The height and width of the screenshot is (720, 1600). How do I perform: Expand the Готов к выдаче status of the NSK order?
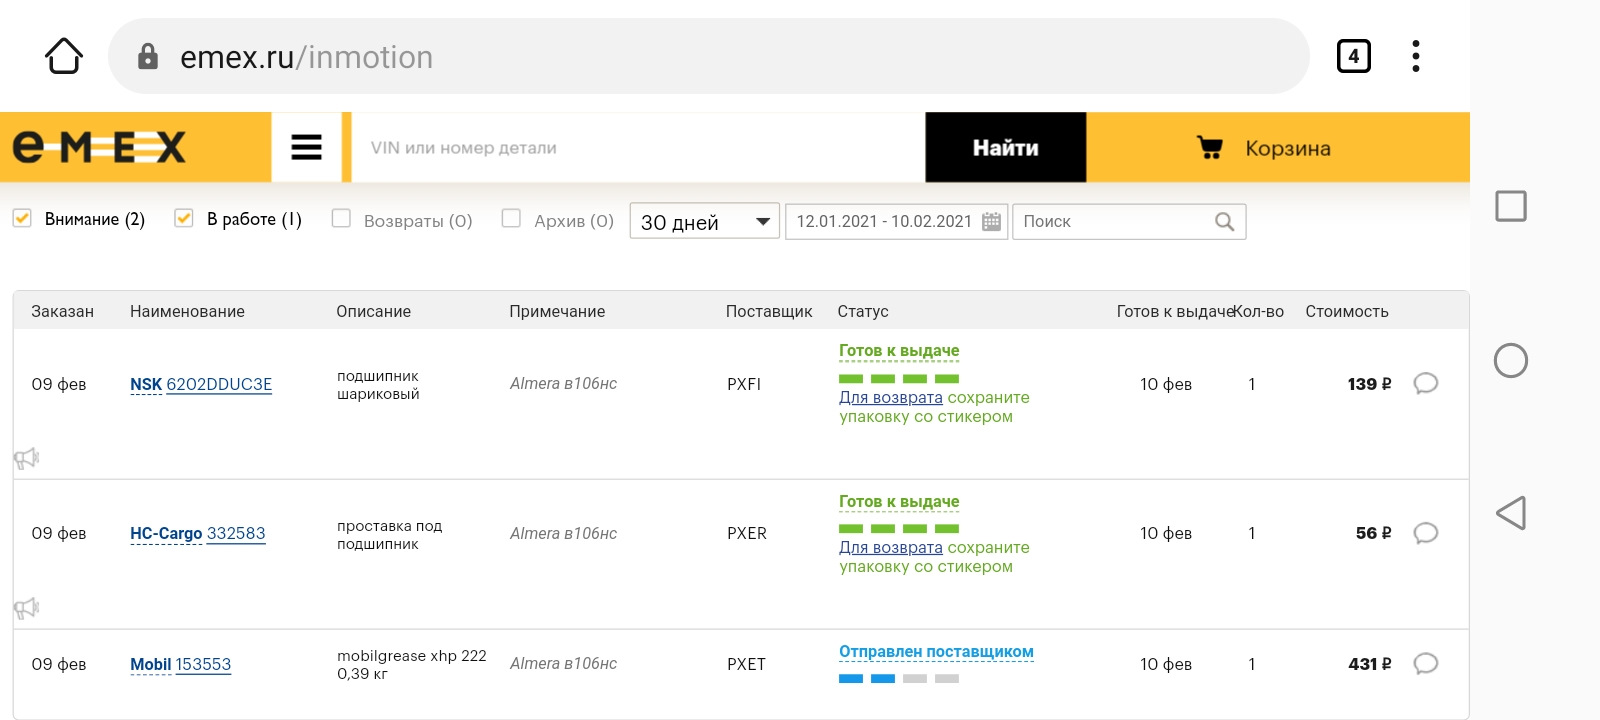point(898,351)
